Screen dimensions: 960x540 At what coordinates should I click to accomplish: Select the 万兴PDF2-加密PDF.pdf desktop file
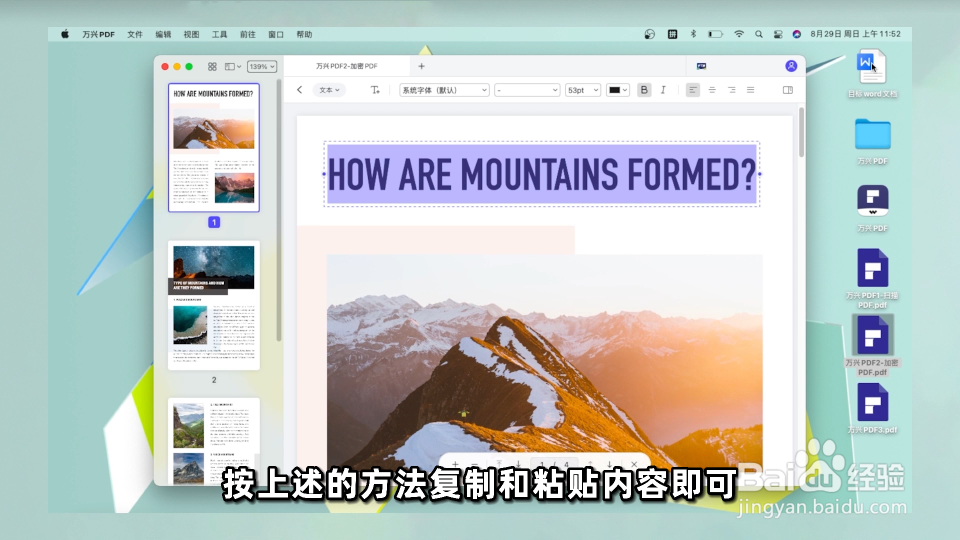[x=872, y=346]
